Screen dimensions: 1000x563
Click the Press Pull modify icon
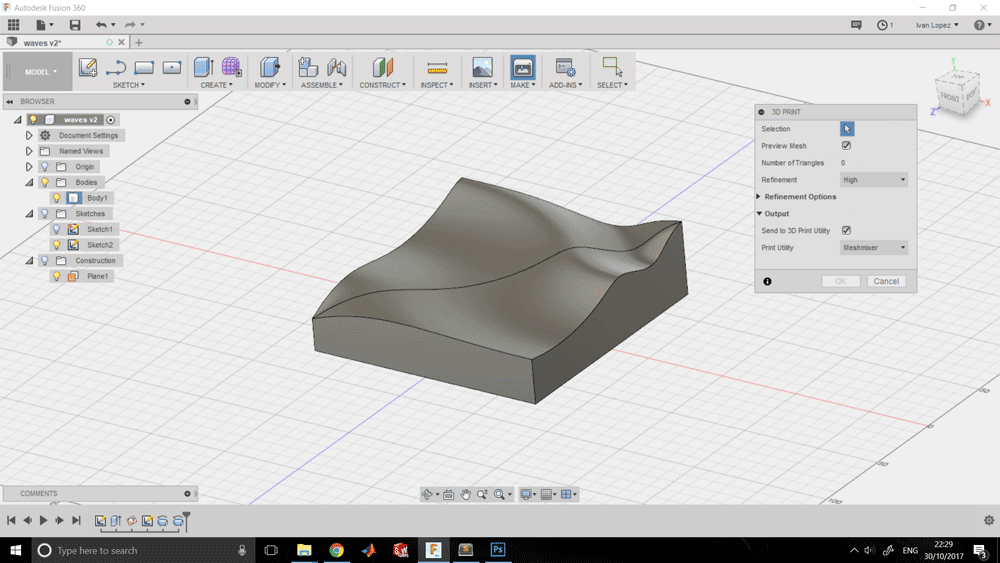pyautogui.click(x=269, y=67)
